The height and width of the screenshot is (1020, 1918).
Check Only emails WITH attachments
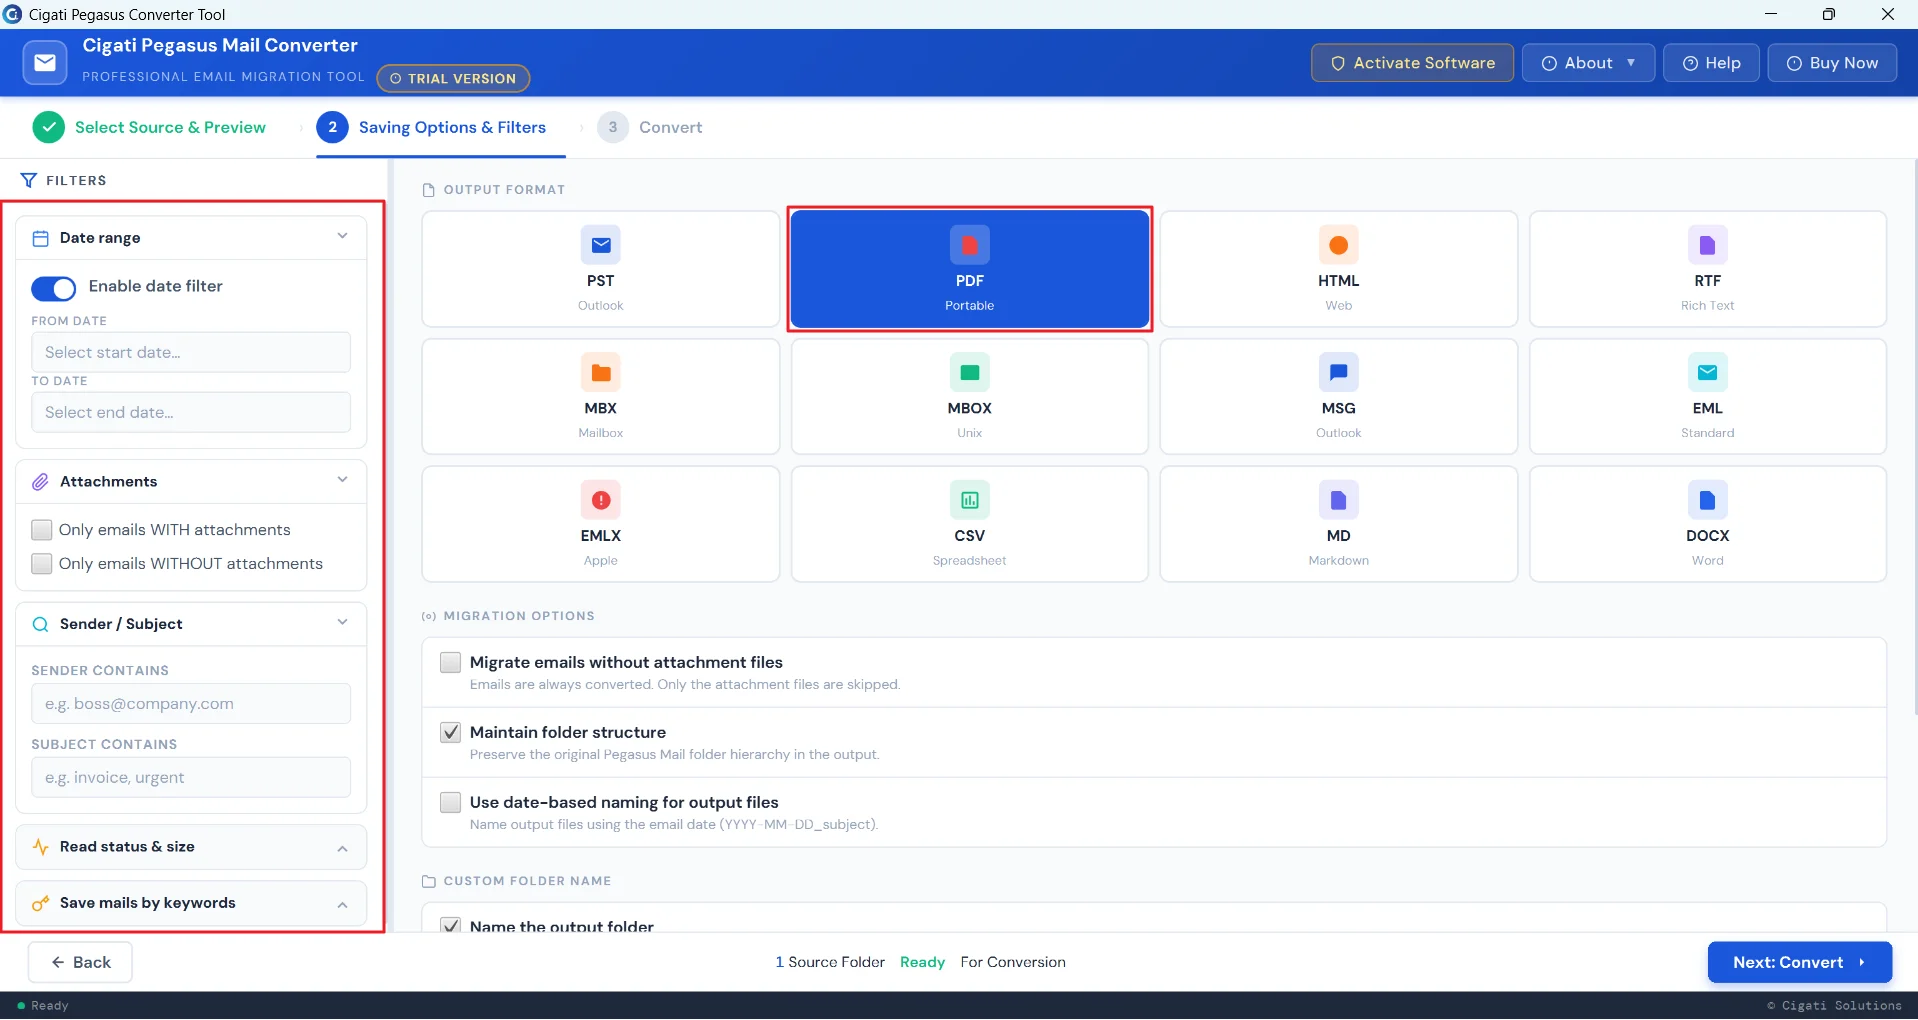click(x=42, y=530)
